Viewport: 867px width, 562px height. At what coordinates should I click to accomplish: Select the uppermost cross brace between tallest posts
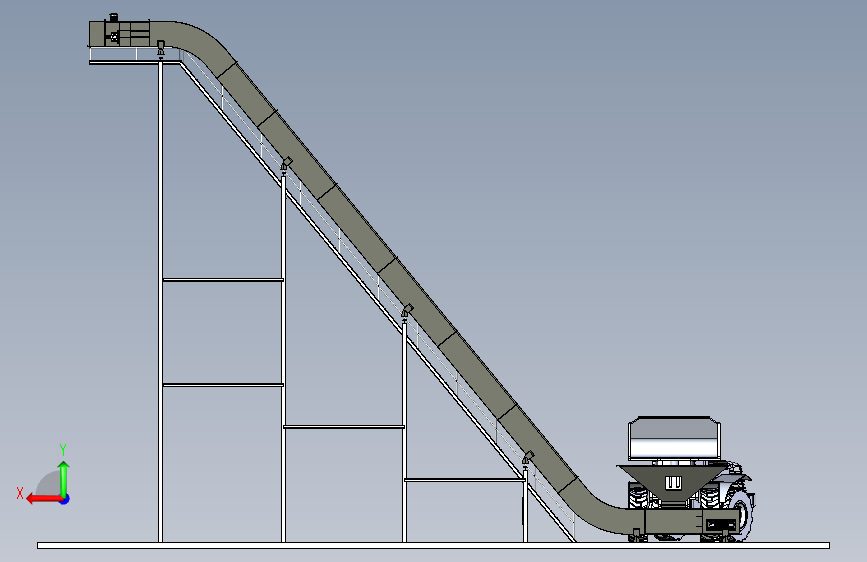(x=223, y=280)
